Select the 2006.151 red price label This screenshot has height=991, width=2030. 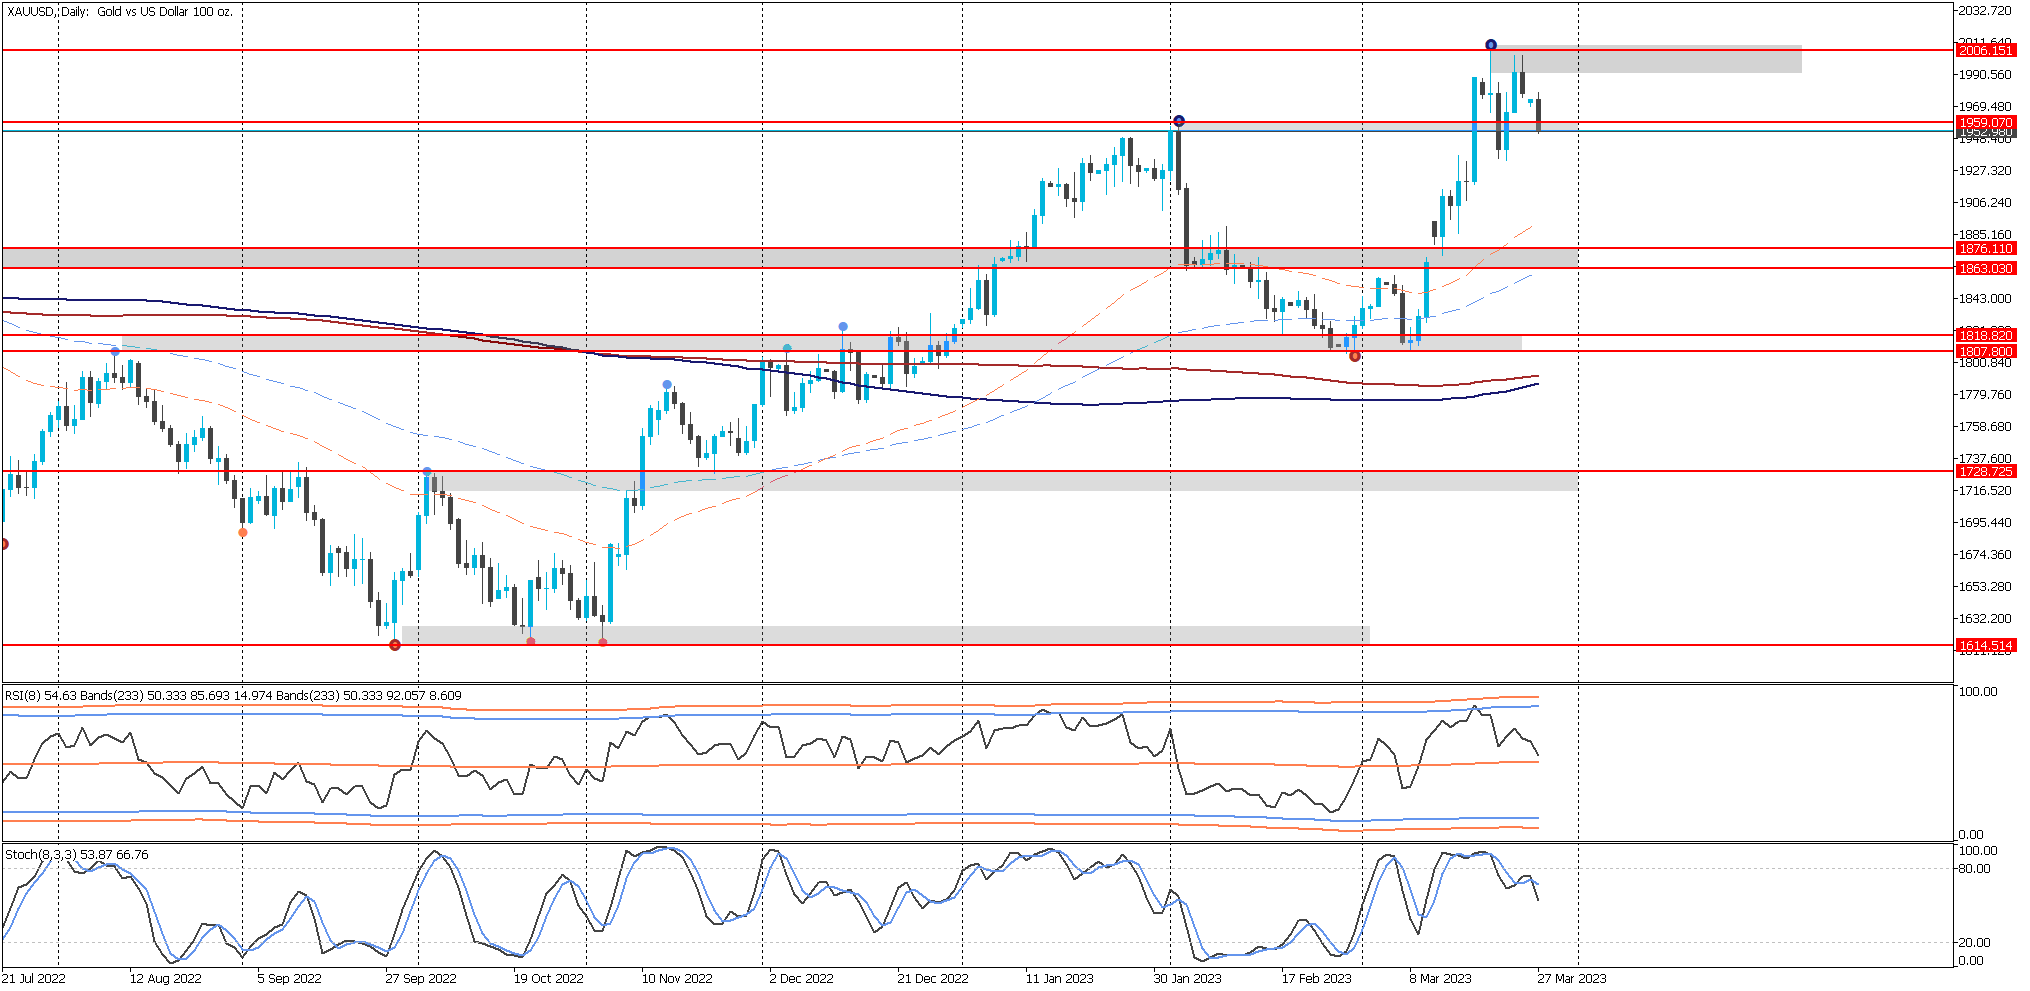1985,50
